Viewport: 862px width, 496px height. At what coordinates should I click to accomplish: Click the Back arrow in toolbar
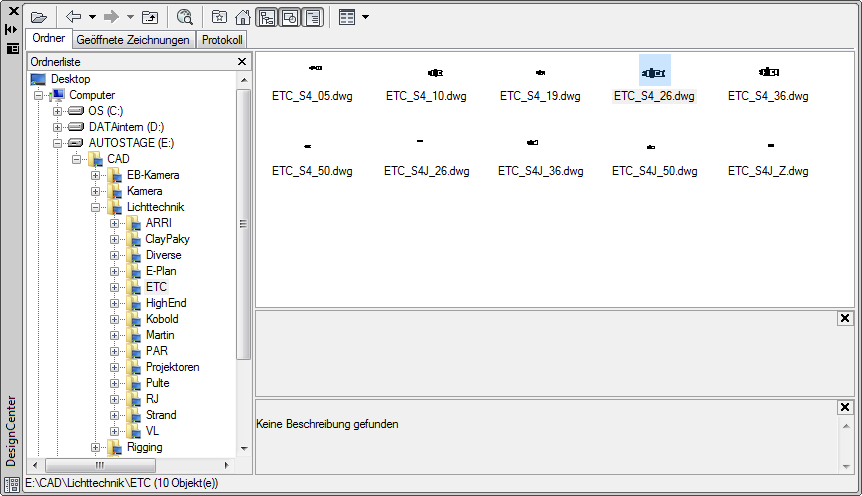74,17
